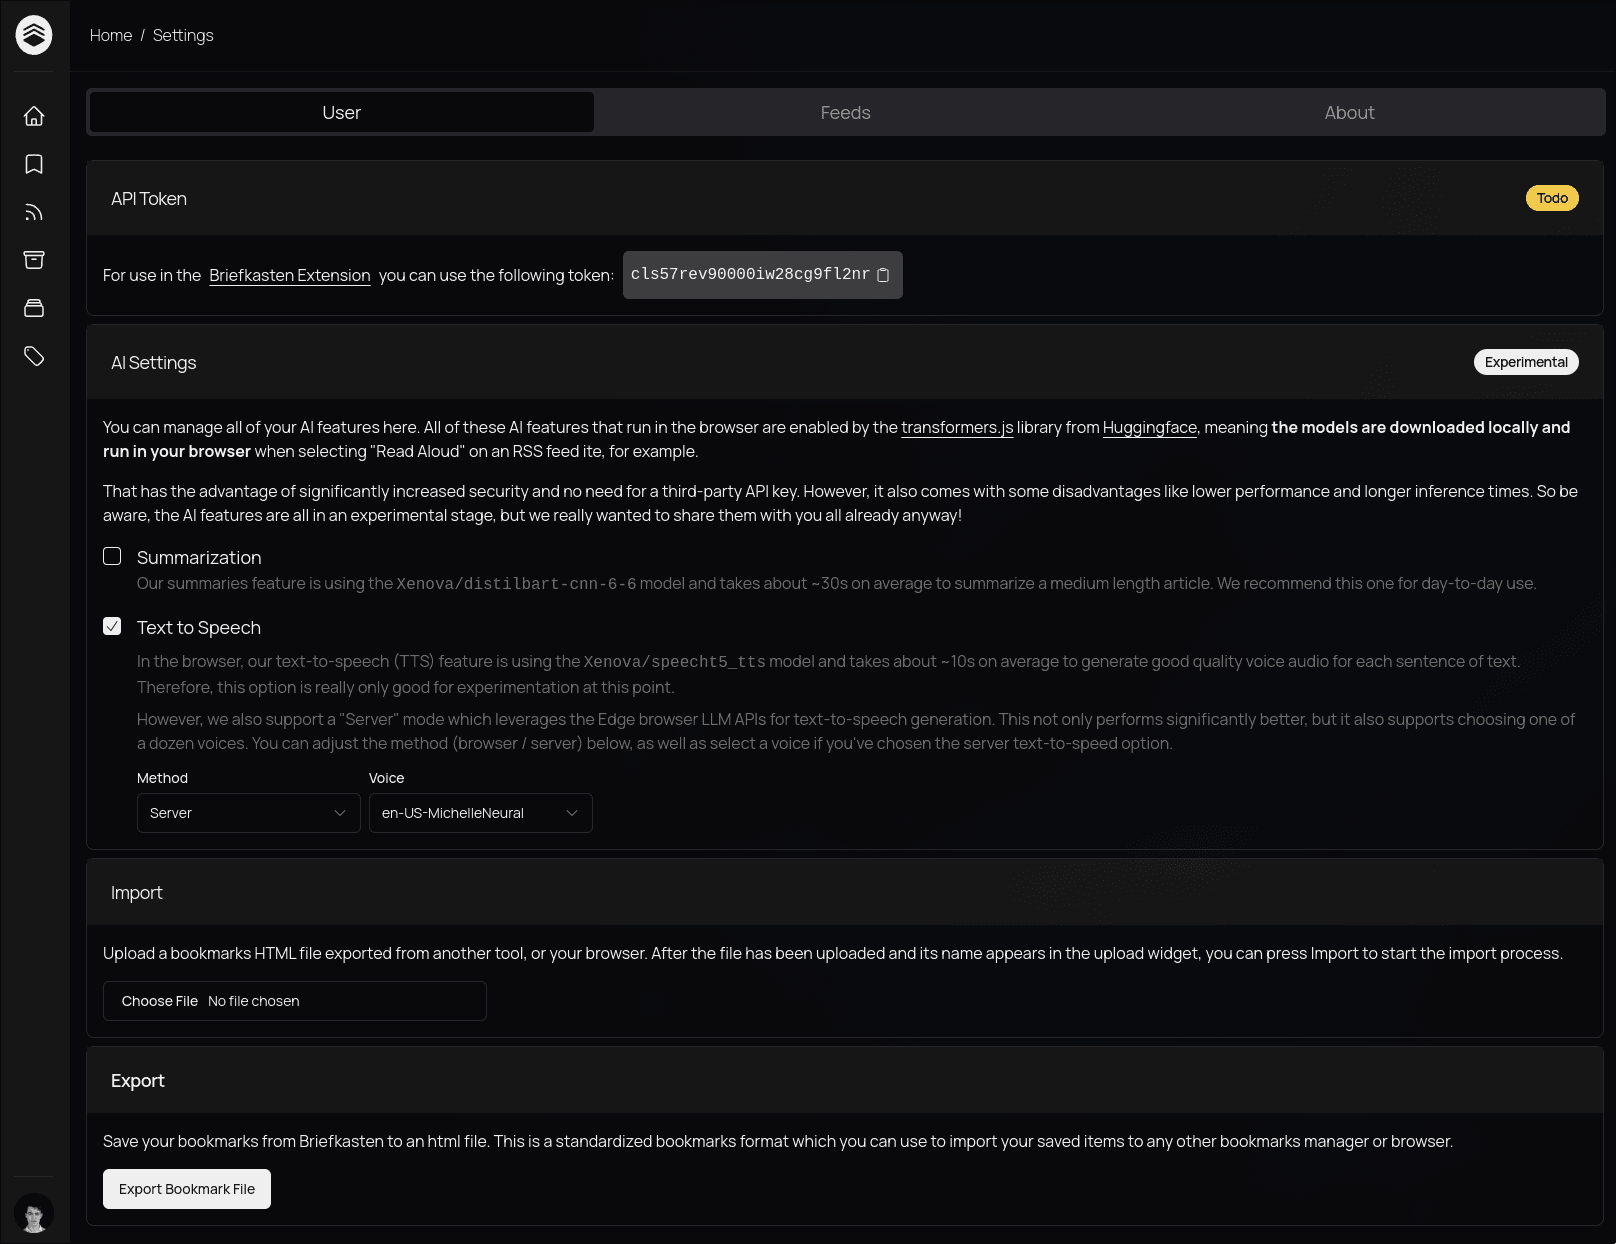The image size is (1616, 1244).
Task: Open the Tags icon in the sidebar
Action: coord(34,355)
